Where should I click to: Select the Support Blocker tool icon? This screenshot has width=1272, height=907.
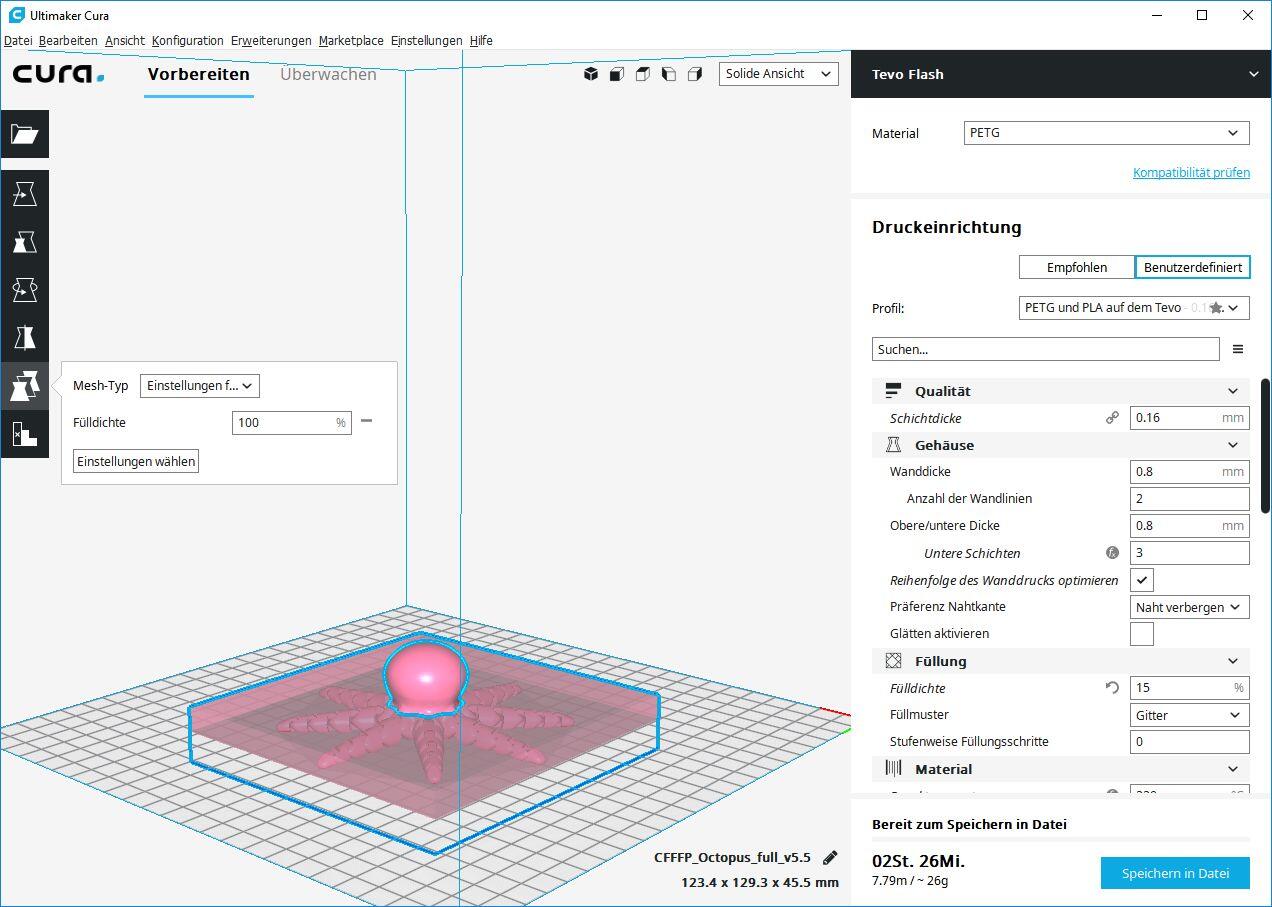[x=24, y=434]
